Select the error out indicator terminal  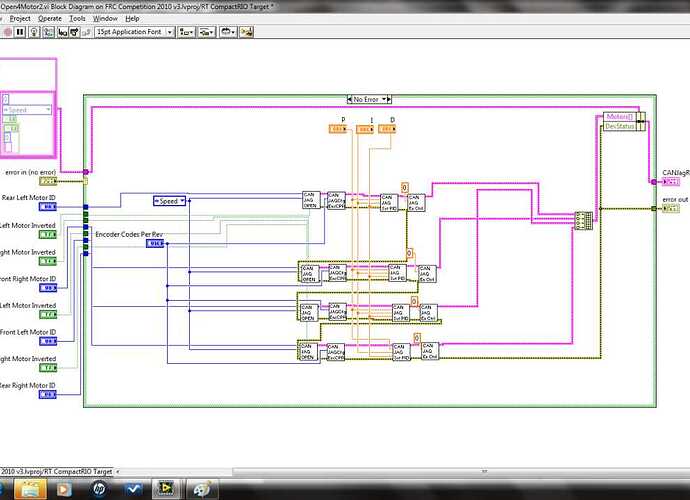click(x=671, y=209)
